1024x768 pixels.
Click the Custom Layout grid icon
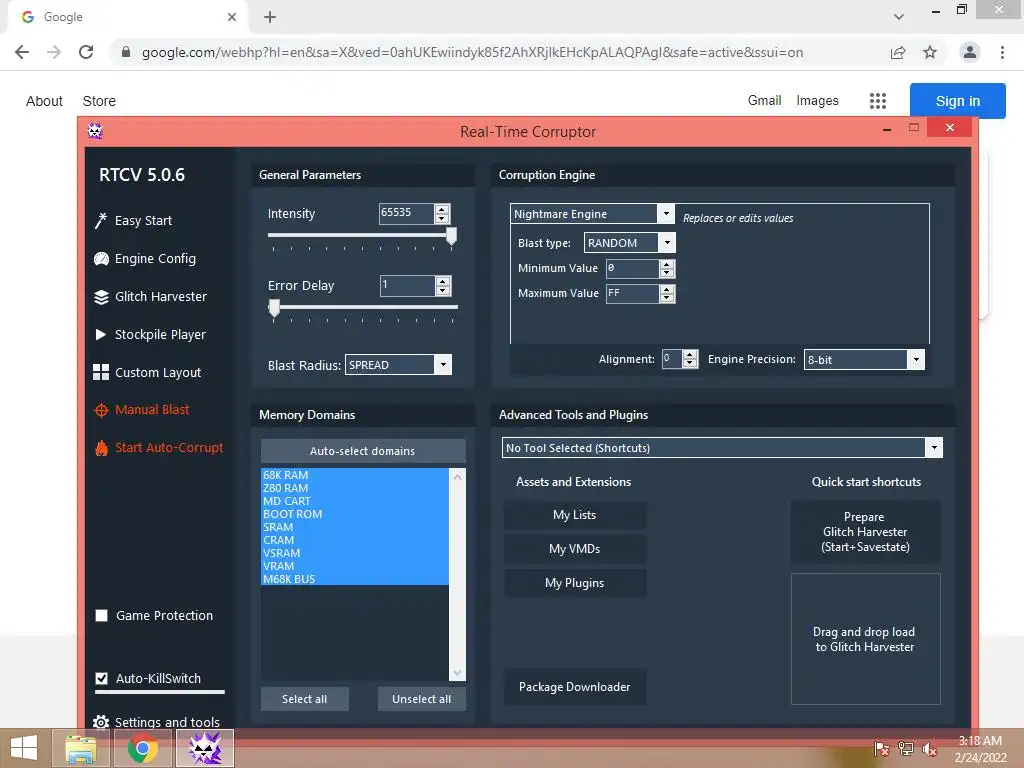(101, 372)
